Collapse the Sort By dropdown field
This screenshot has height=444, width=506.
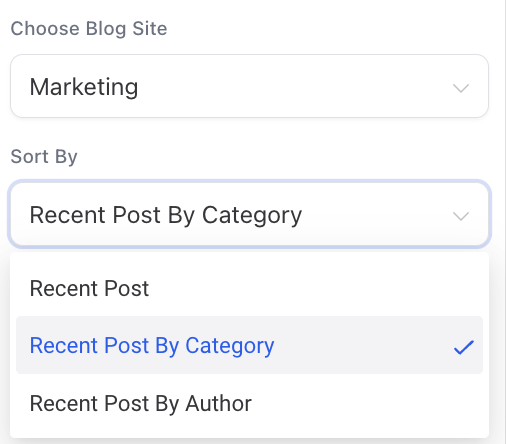249,214
